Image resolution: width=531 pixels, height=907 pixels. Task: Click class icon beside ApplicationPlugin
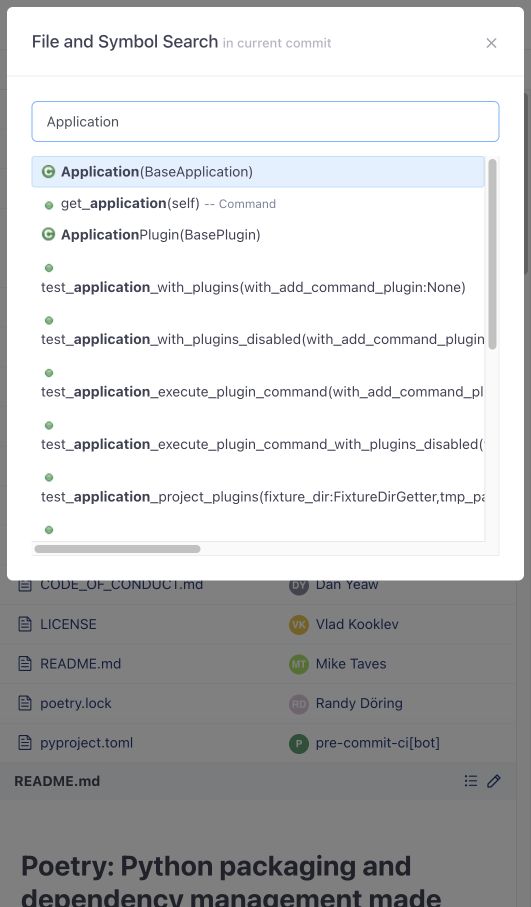[49, 234]
